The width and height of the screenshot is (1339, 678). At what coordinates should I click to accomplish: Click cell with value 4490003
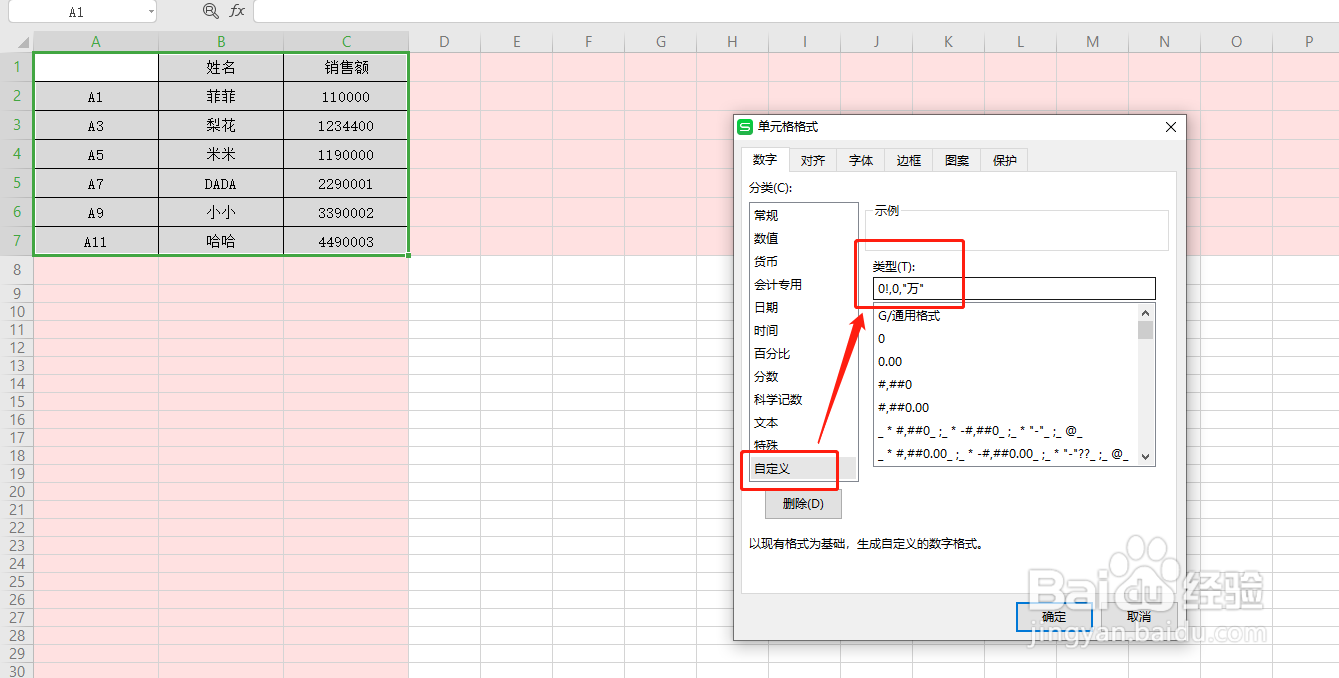[x=346, y=241]
